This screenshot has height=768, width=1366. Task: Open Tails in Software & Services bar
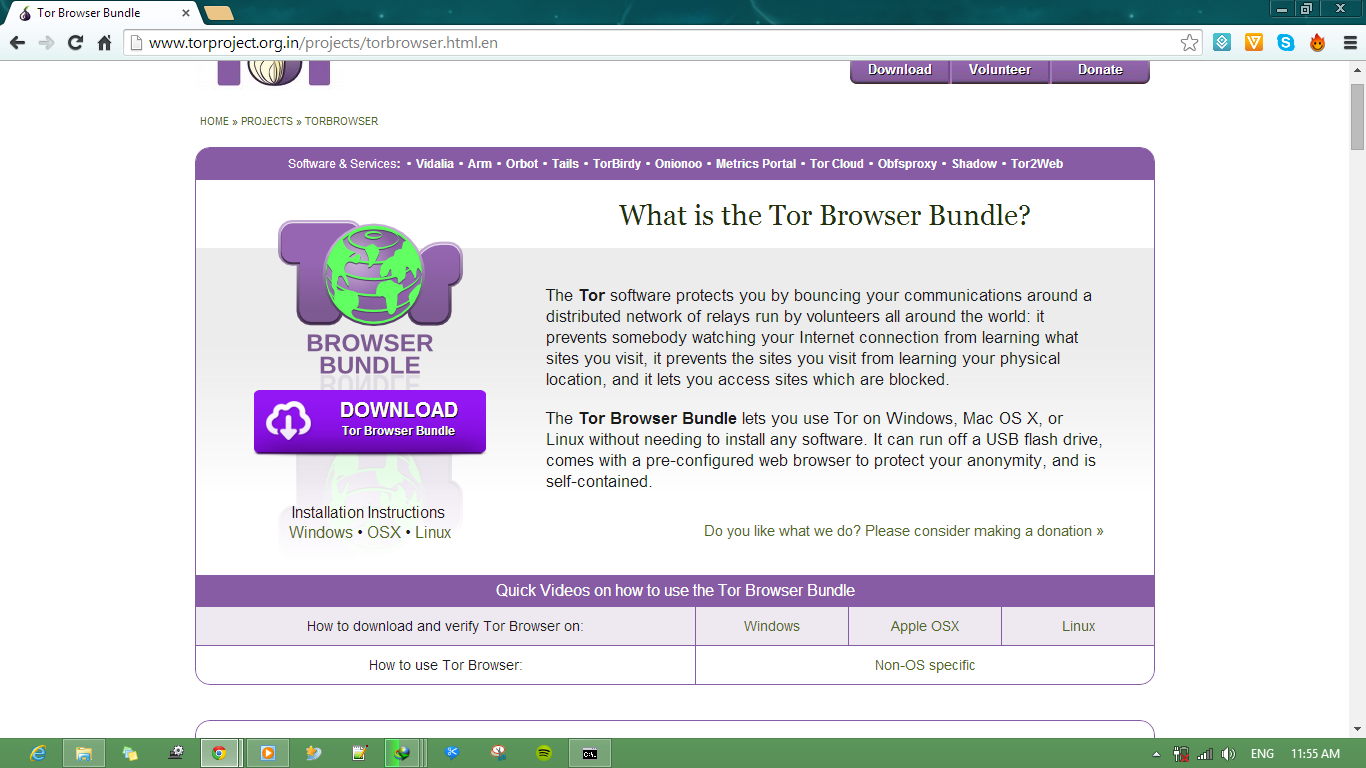pos(565,164)
